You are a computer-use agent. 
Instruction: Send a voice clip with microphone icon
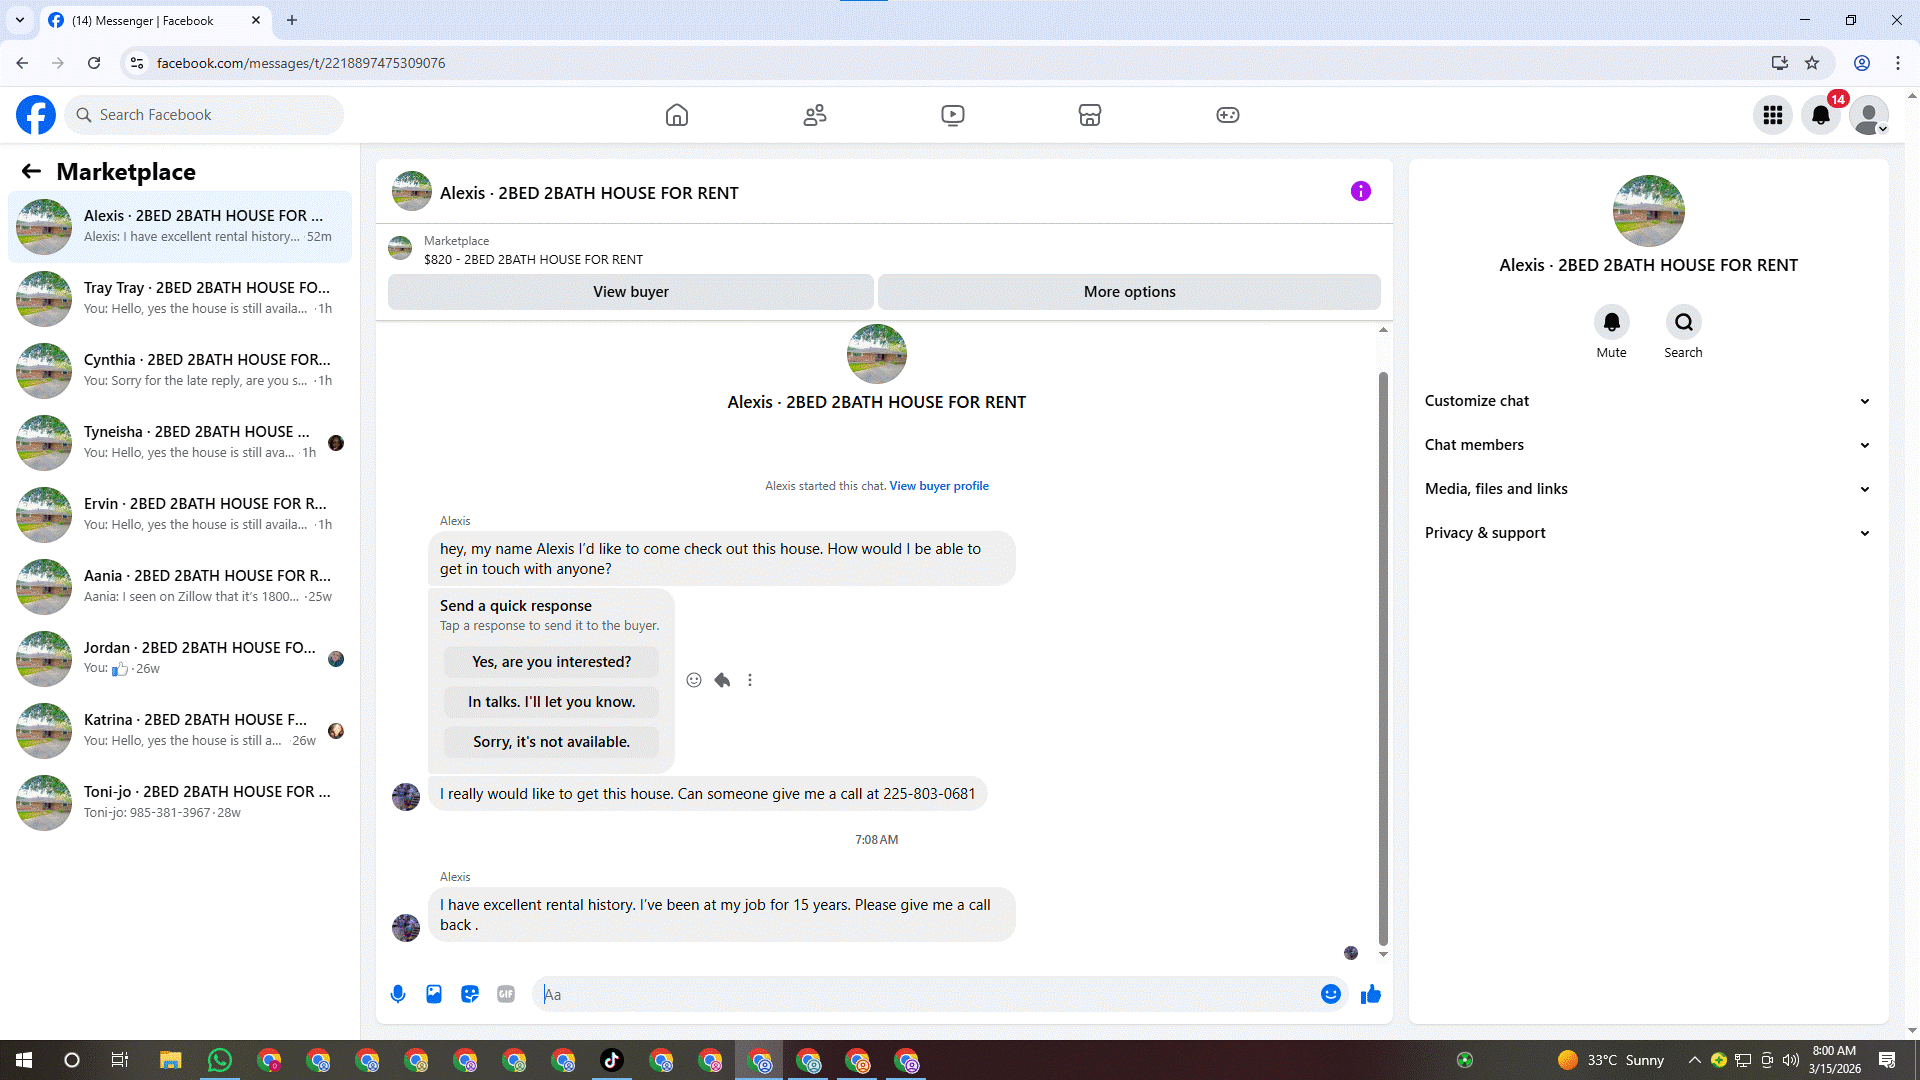click(398, 994)
